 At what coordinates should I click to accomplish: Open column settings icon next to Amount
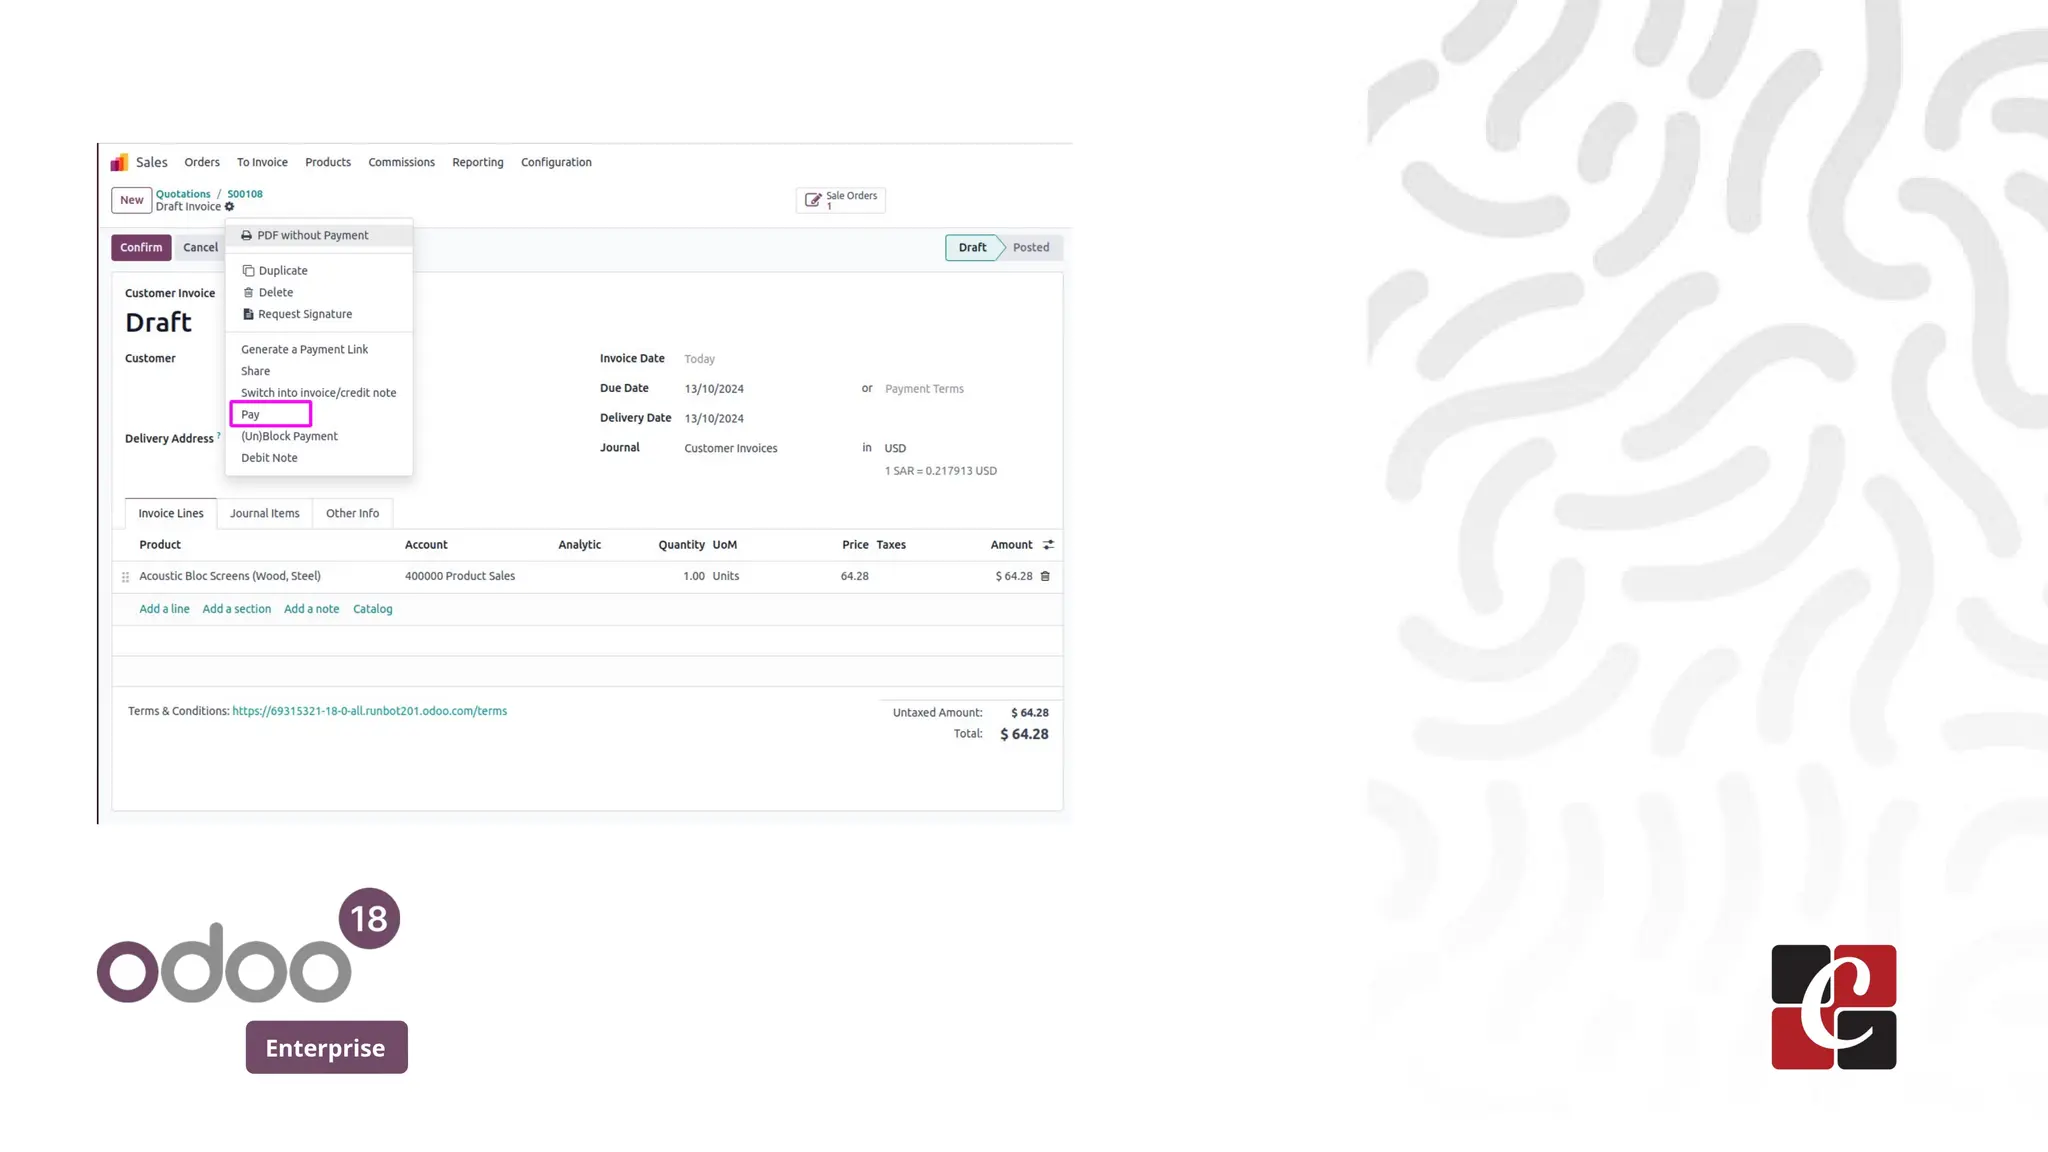click(x=1048, y=545)
